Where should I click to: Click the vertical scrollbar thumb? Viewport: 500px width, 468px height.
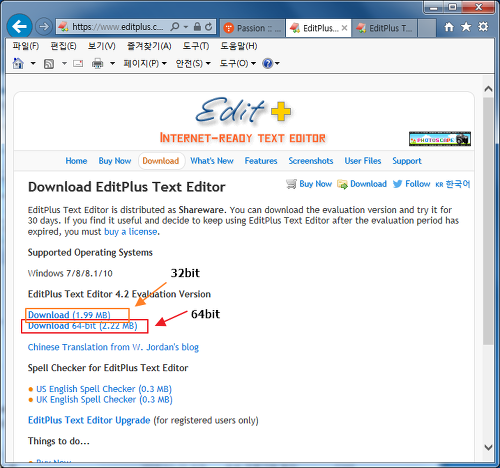(x=488, y=221)
